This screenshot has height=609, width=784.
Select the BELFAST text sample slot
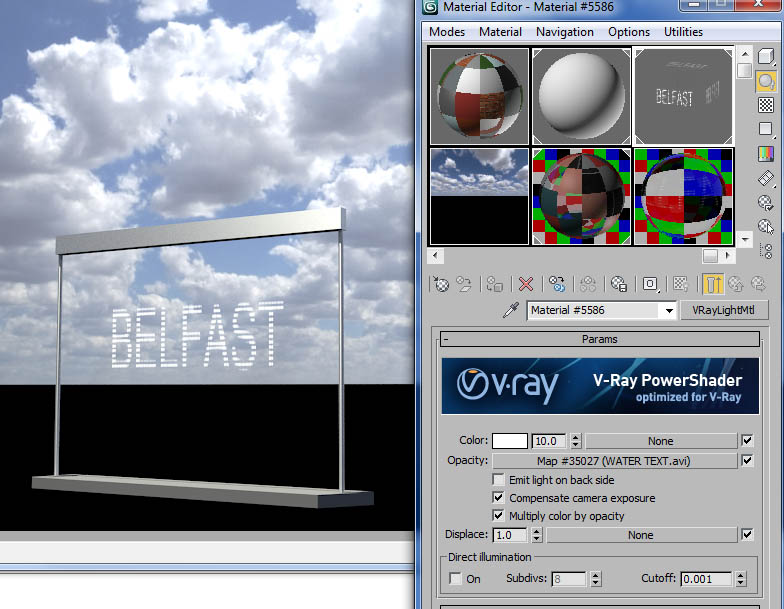(x=684, y=96)
